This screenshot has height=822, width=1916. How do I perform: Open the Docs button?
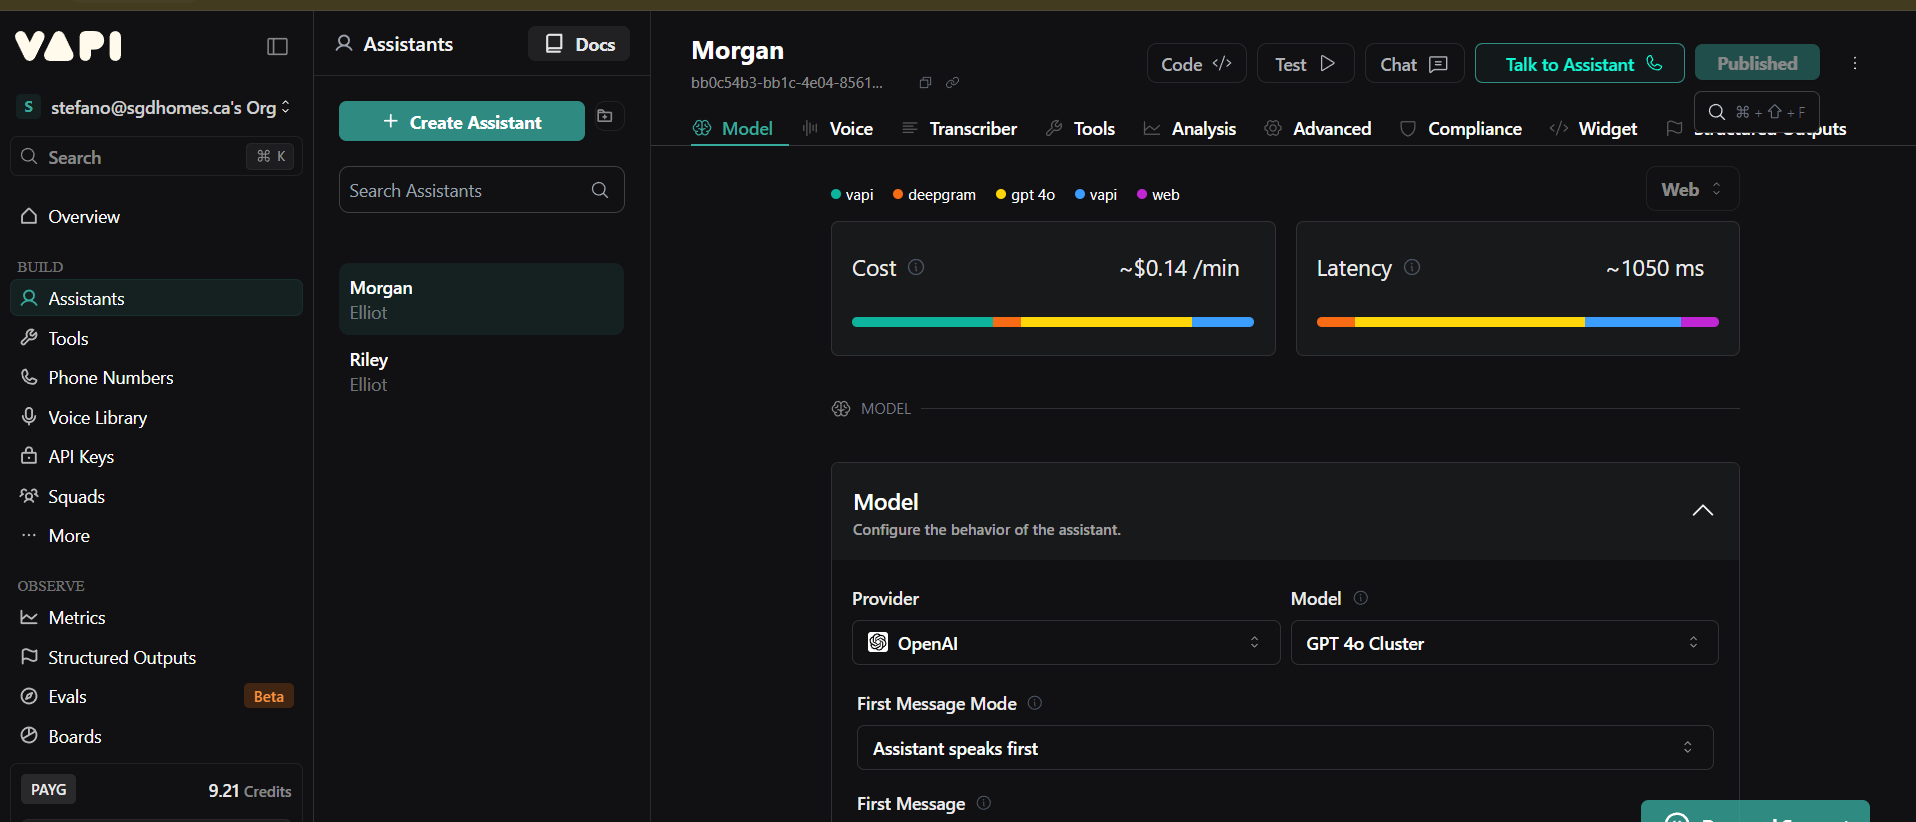tap(579, 44)
